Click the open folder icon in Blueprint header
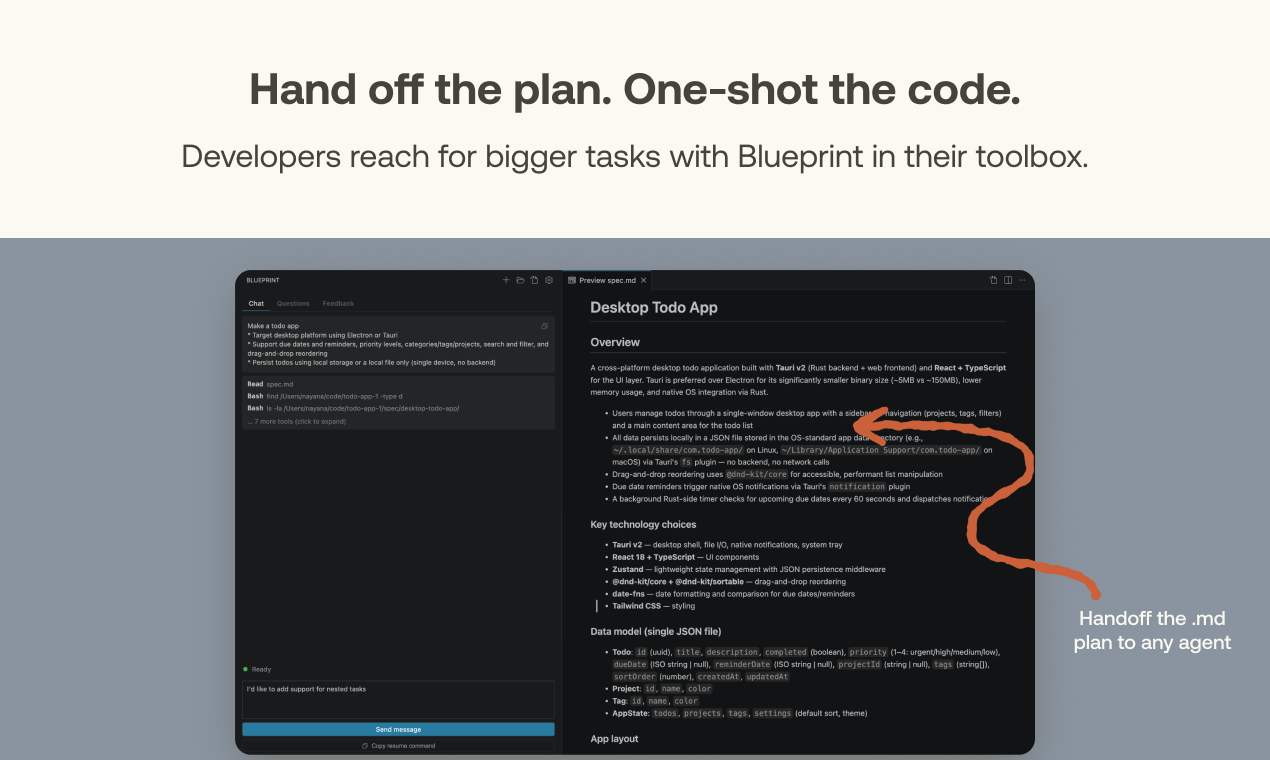 coord(520,280)
